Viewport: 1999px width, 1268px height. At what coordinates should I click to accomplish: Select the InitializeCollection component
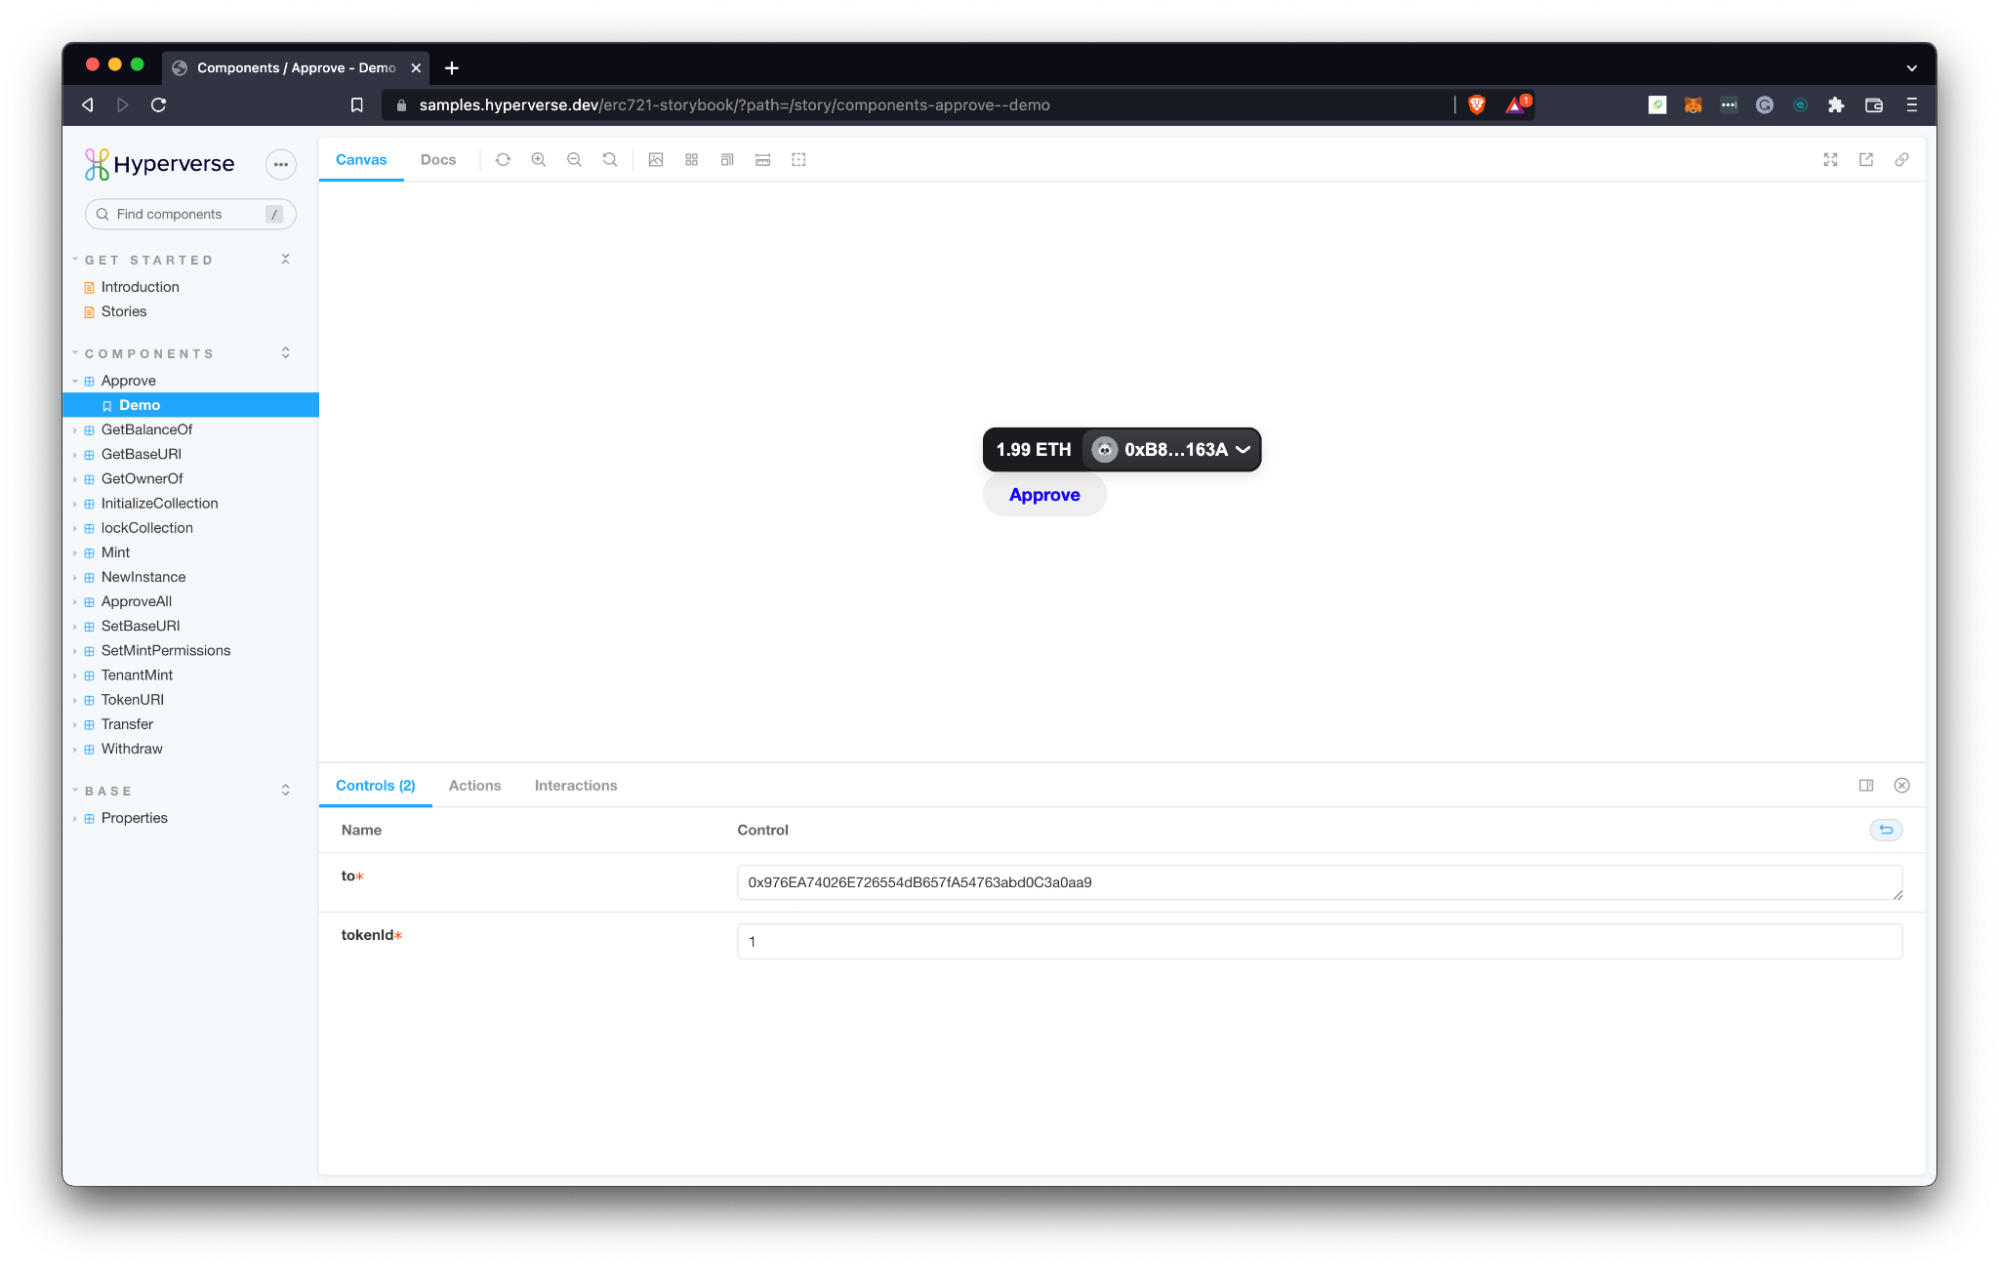[159, 504]
